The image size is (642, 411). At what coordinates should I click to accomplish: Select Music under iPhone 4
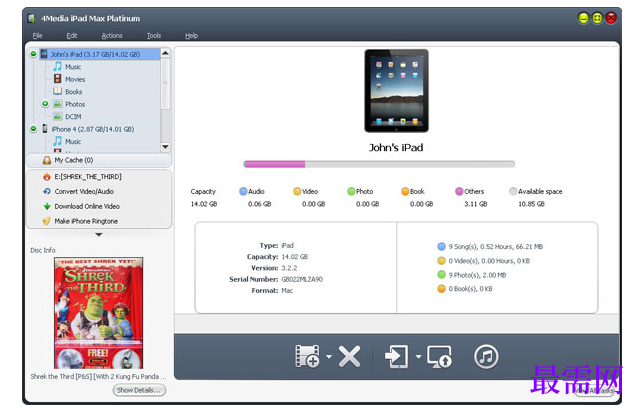click(x=73, y=142)
